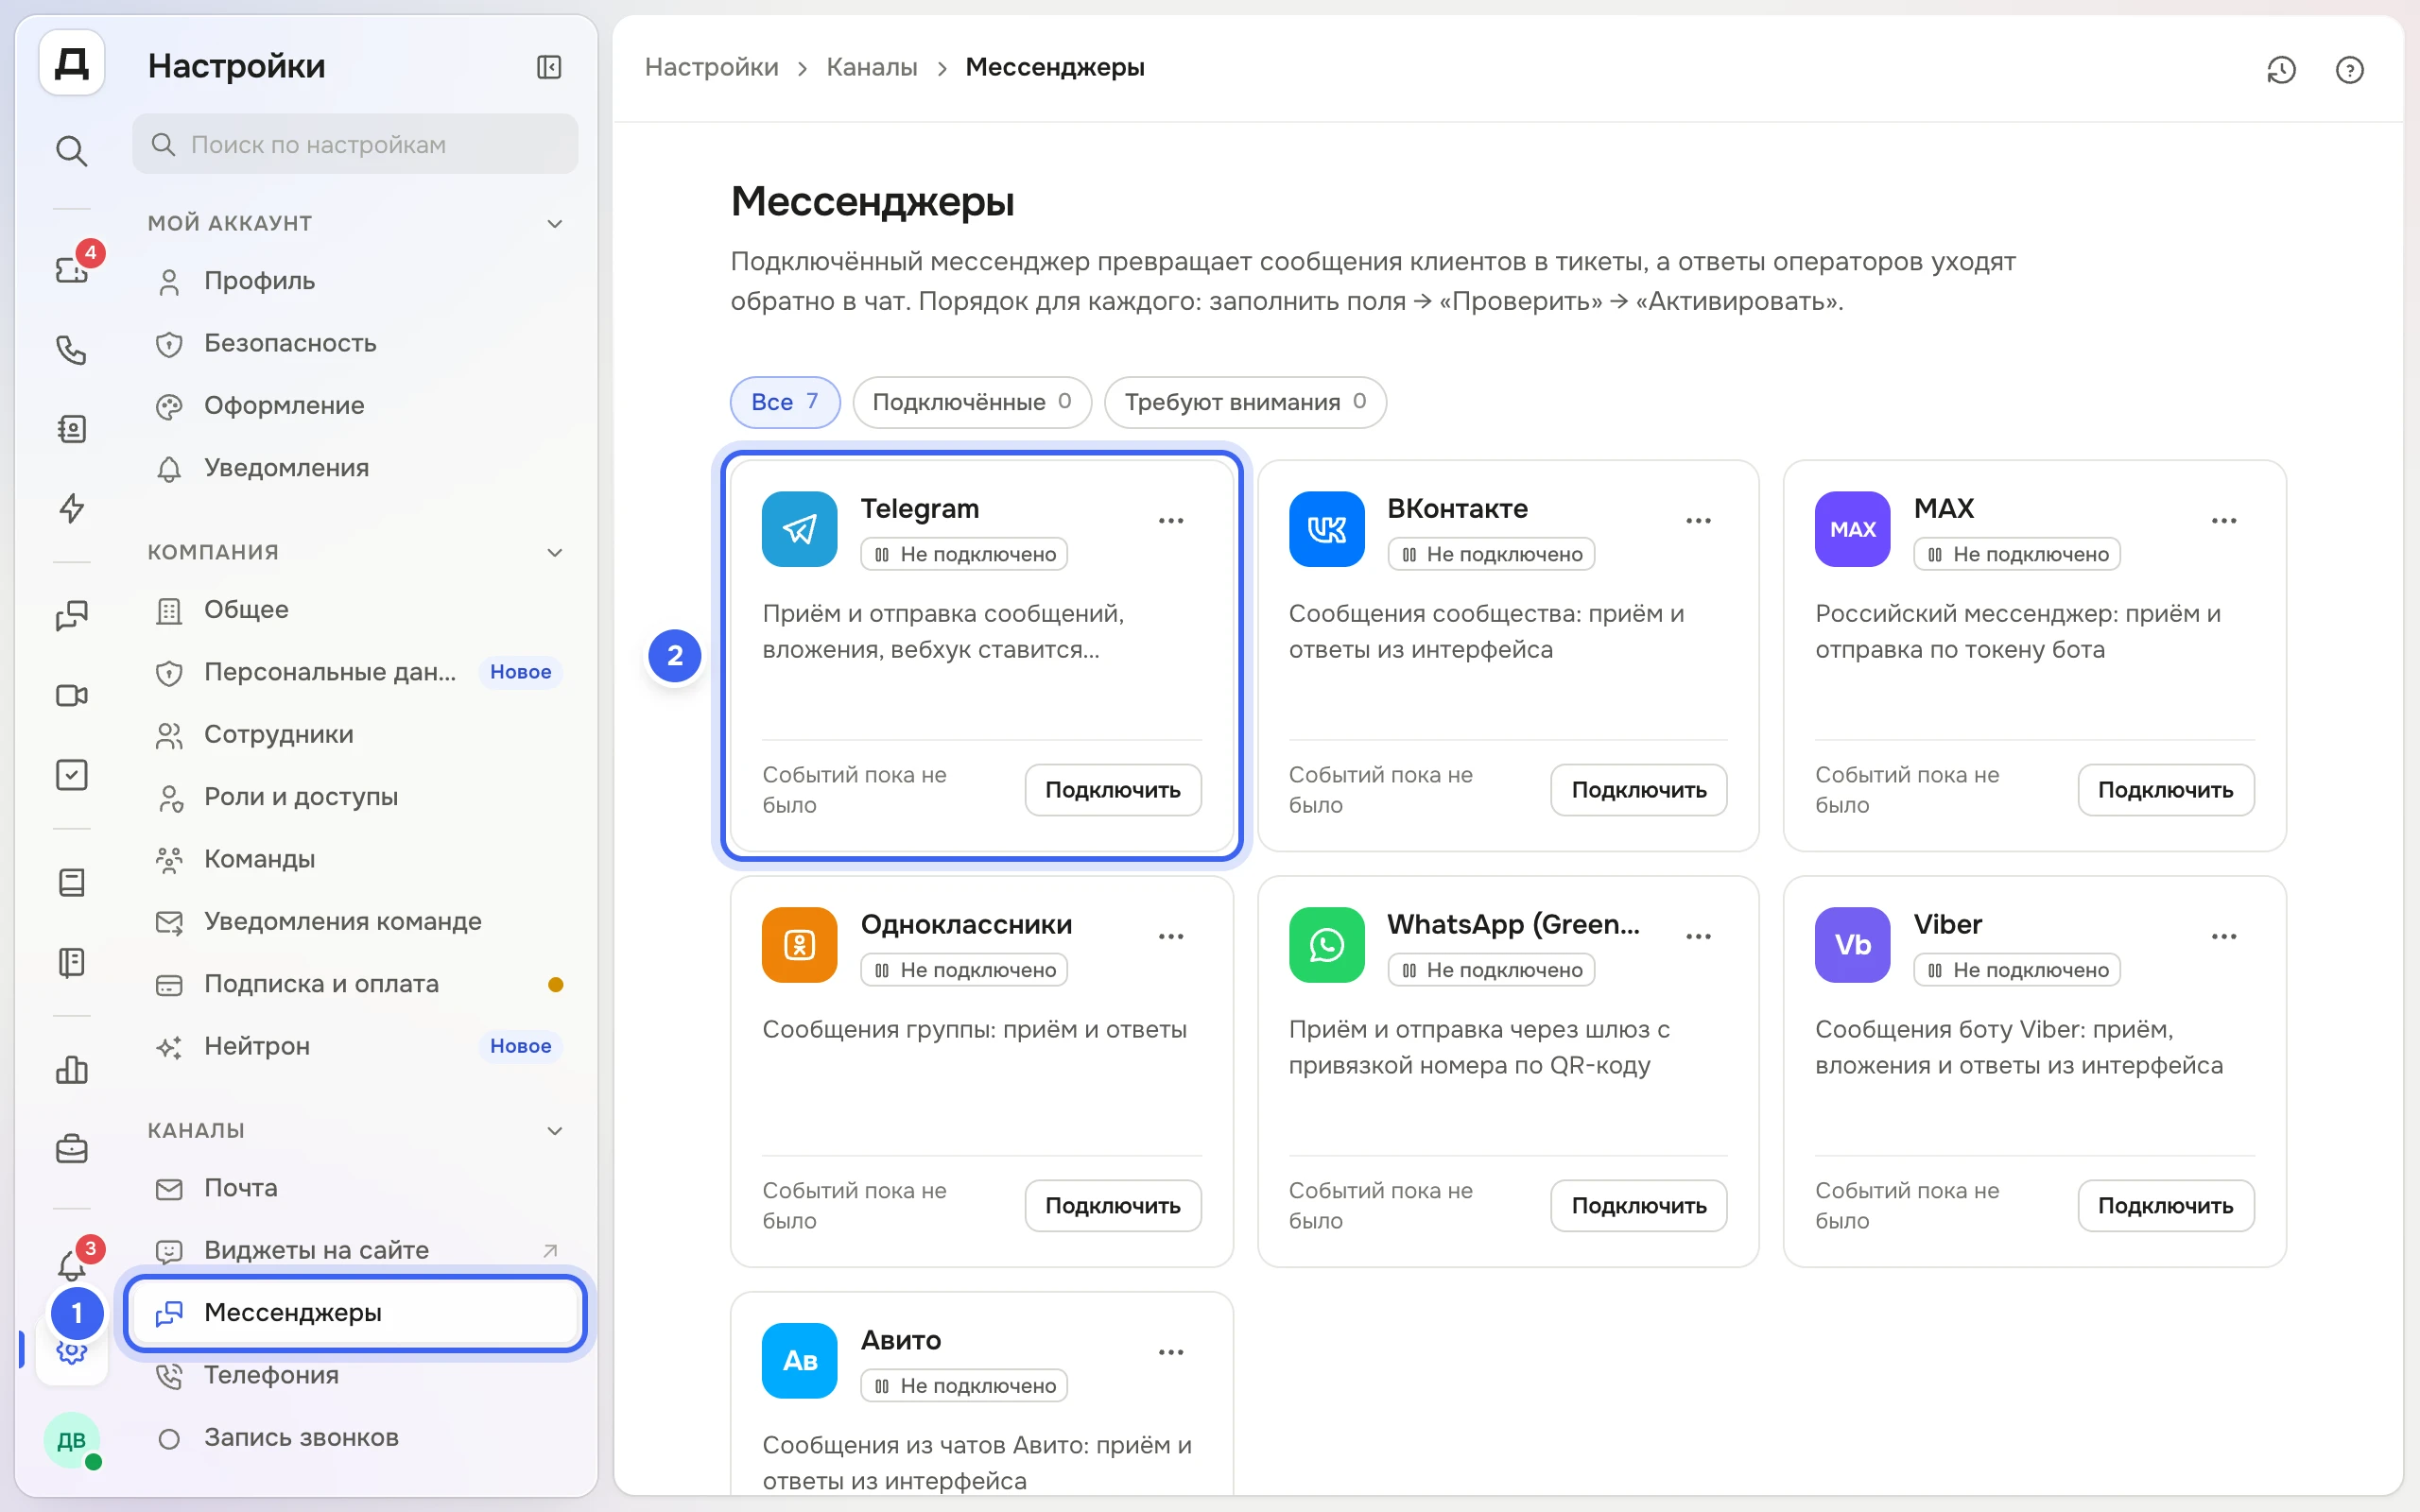The width and height of the screenshot is (2420, 1512).
Task: Focus the Поиск по настройкам field
Action: (355, 144)
